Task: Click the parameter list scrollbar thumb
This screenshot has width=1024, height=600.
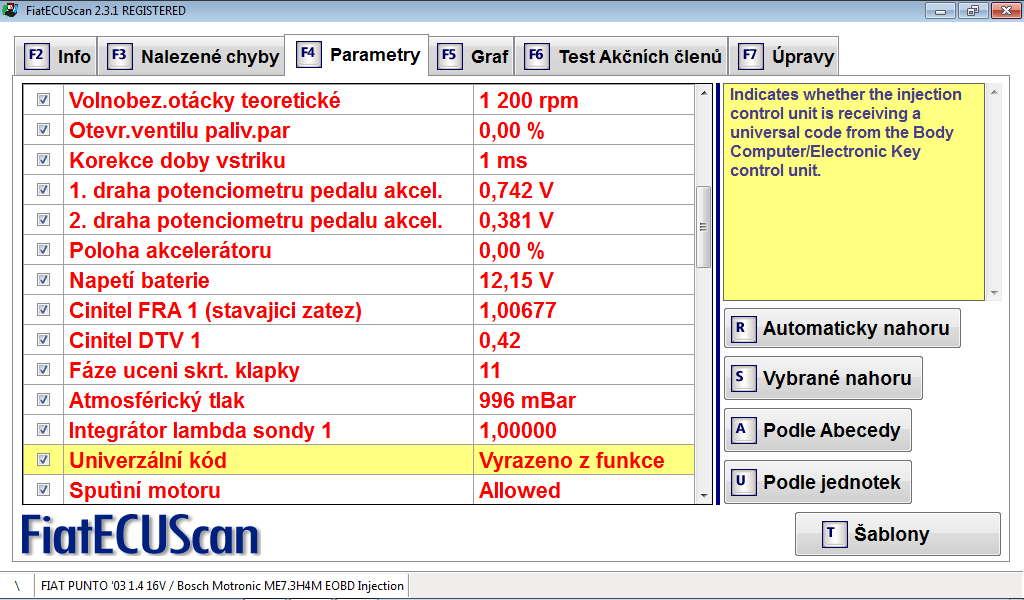Action: [x=704, y=226]
